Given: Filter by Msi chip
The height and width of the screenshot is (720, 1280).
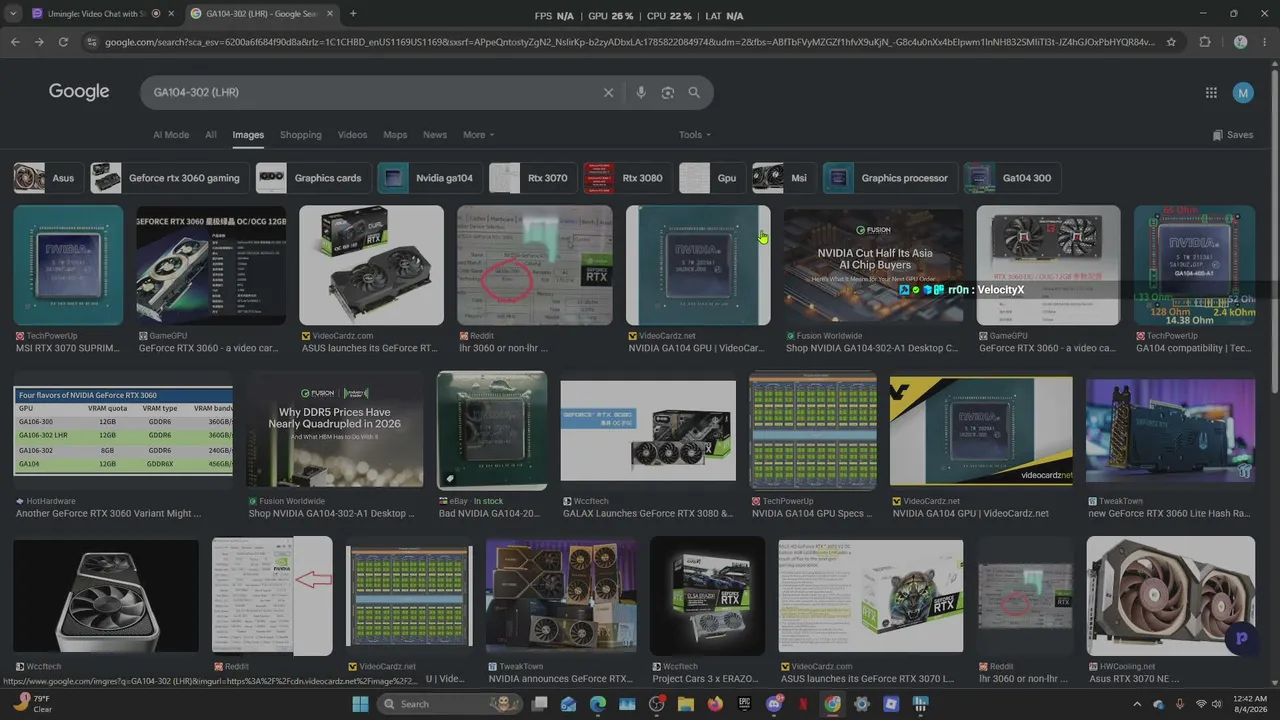Looking at the screenshot, I should point(784,178).
